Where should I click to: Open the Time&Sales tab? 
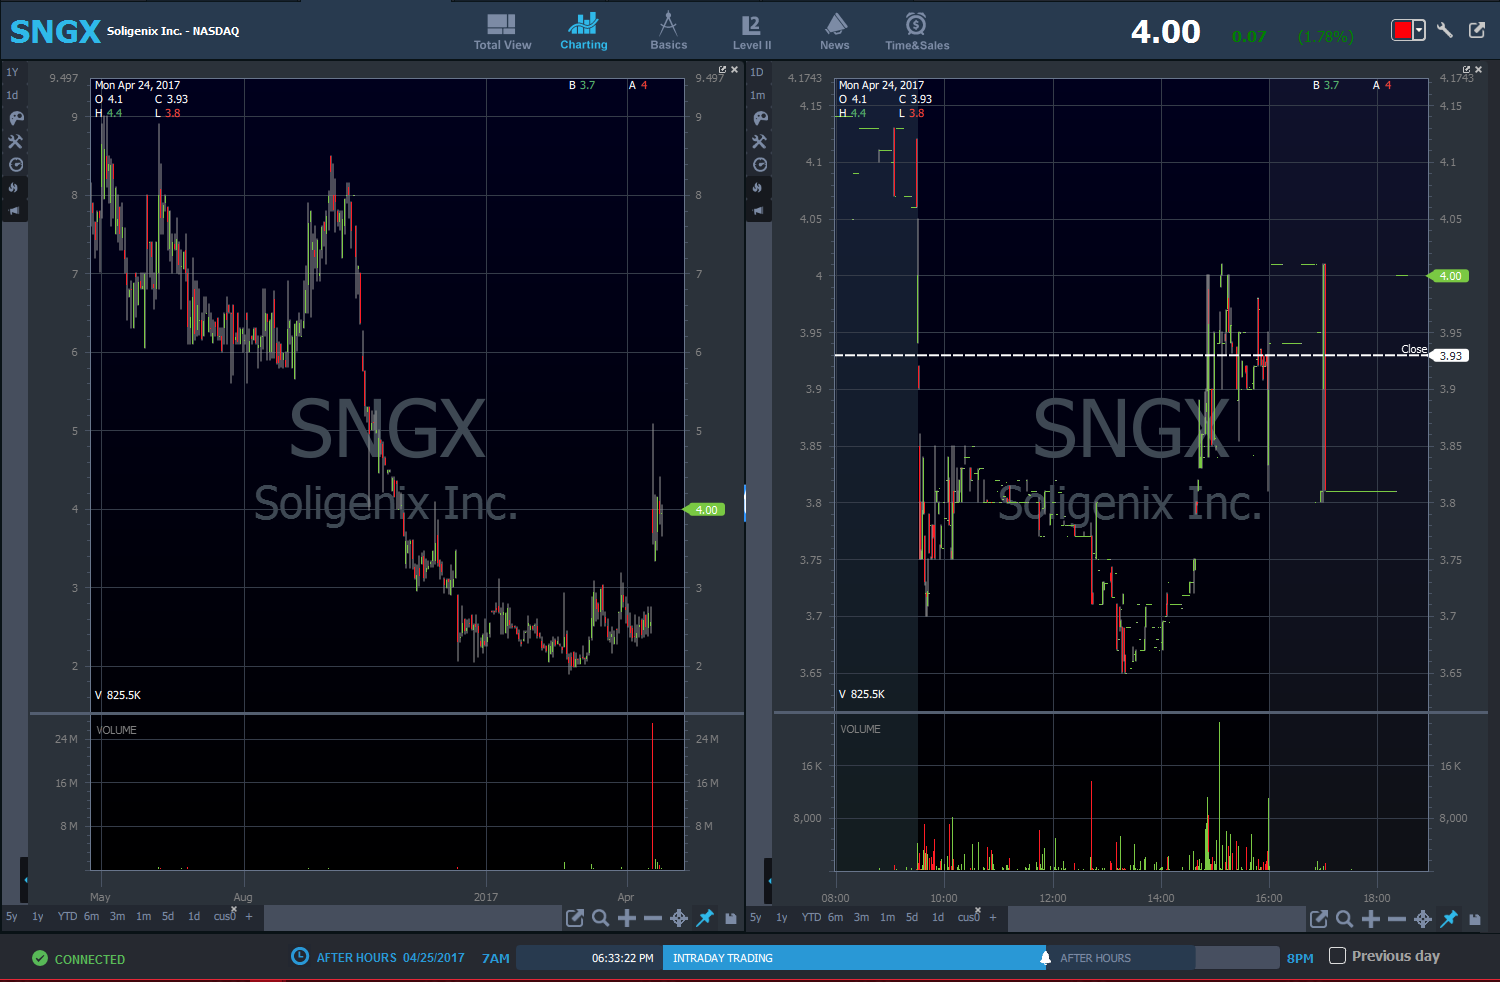[x=917, y=31]
